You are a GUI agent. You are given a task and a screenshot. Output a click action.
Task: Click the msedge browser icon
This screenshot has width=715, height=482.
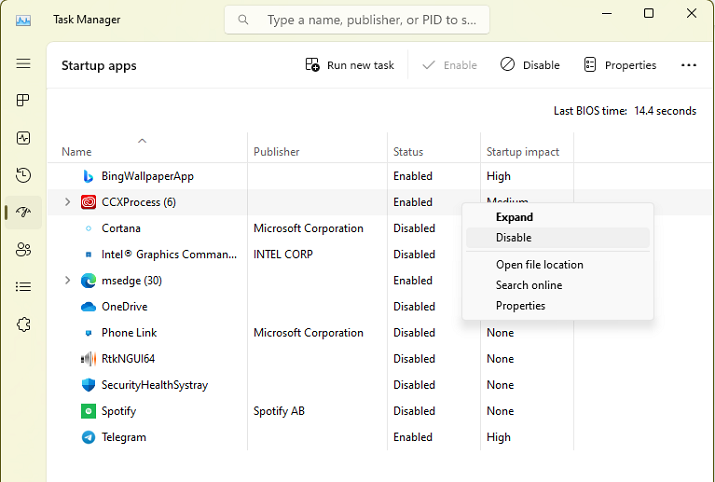(x=88, y=280)
